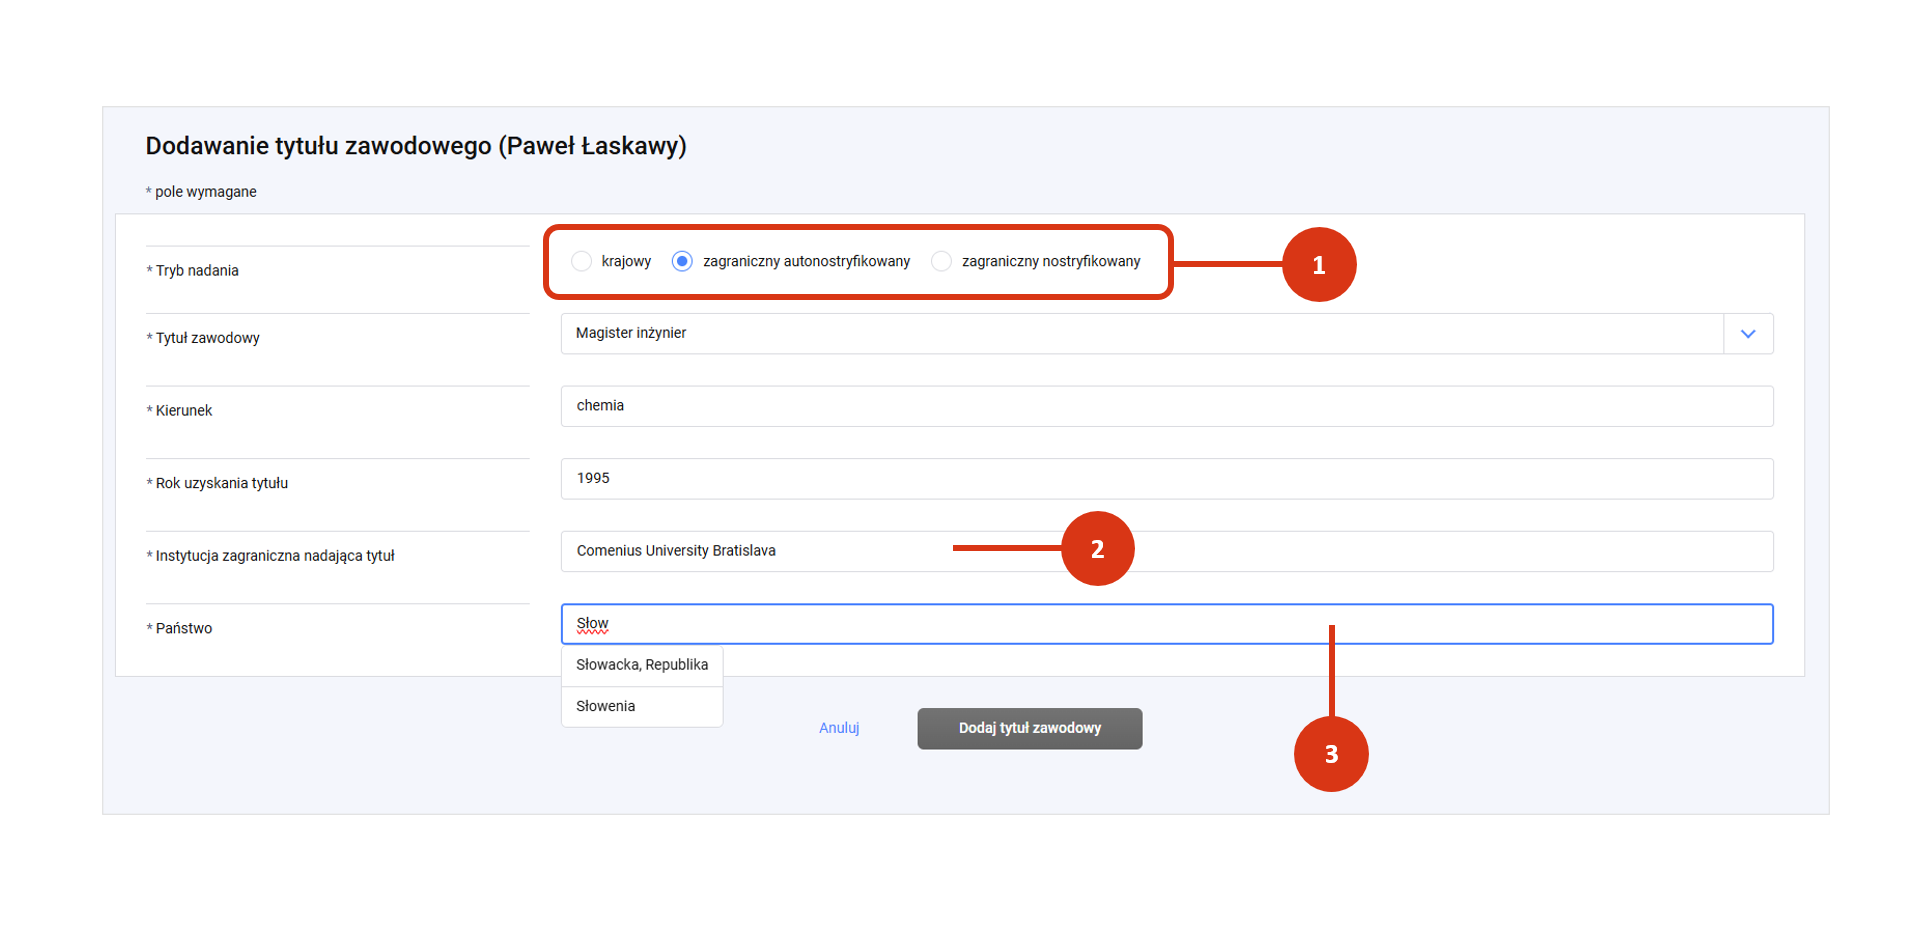This screenshot has height=946, width=1918.
Task: Select the krajowy radio button
Action: (581, 261)
